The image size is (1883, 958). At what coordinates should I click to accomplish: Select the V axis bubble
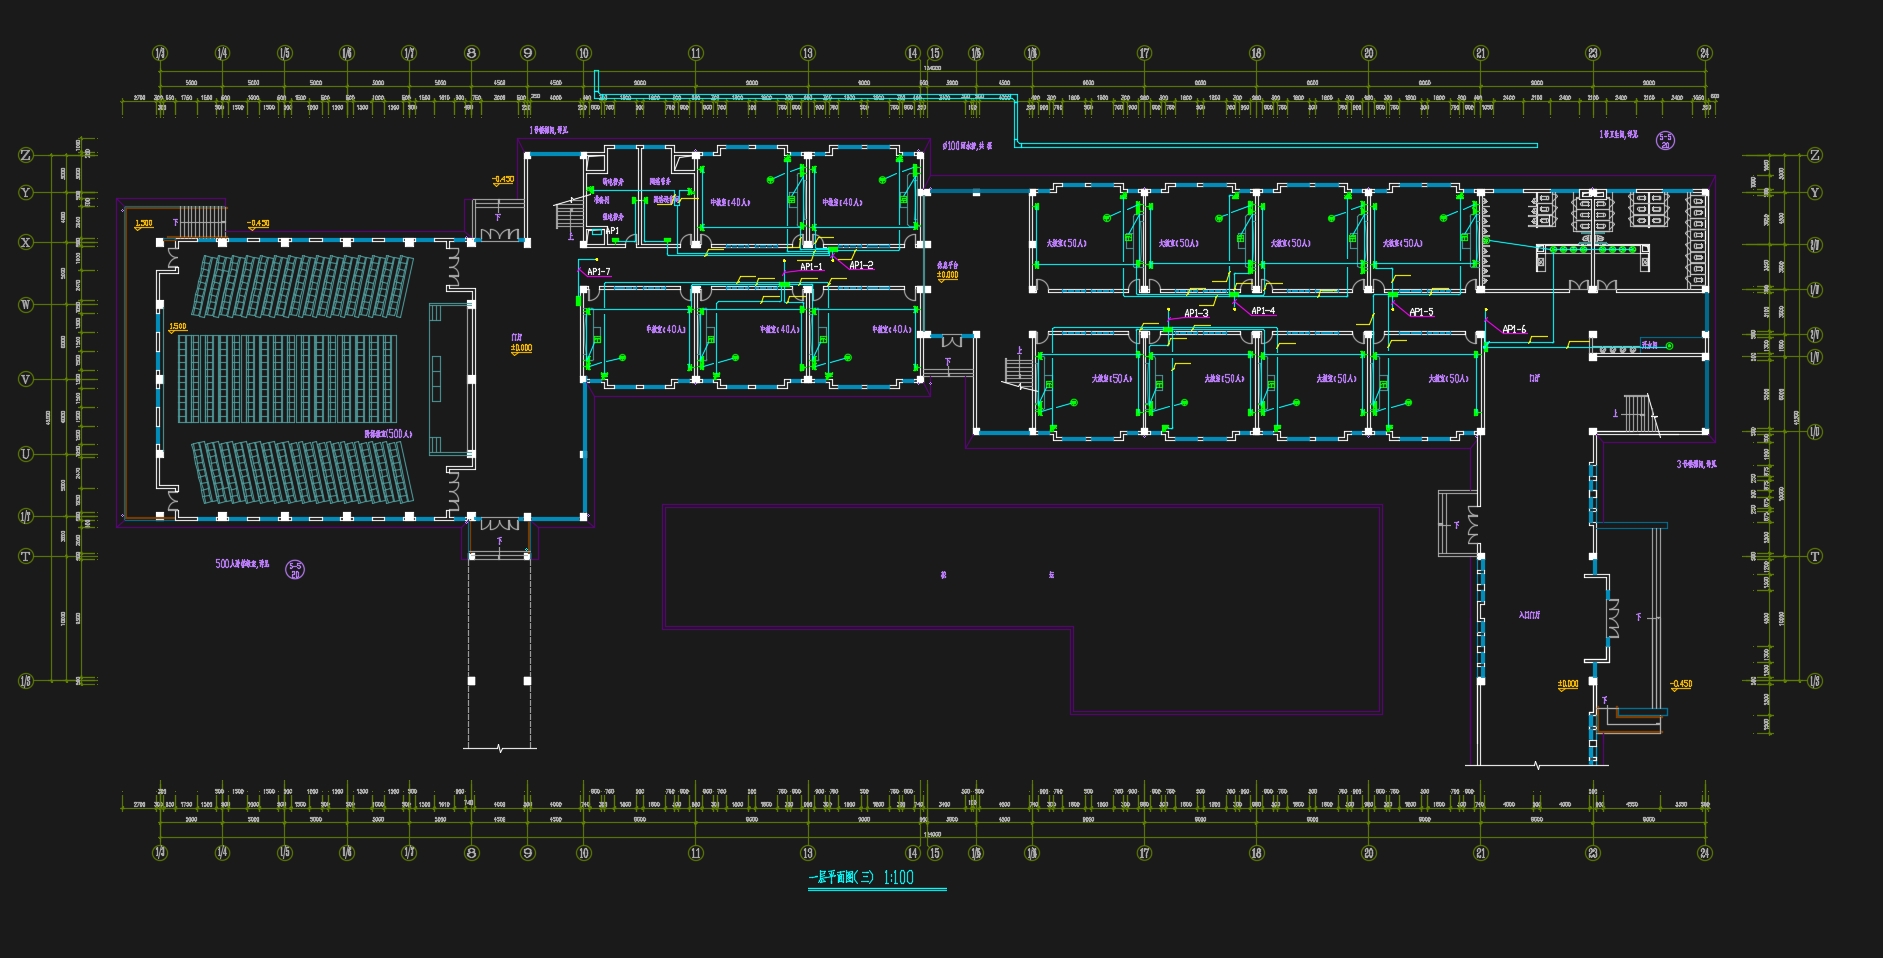26,379
